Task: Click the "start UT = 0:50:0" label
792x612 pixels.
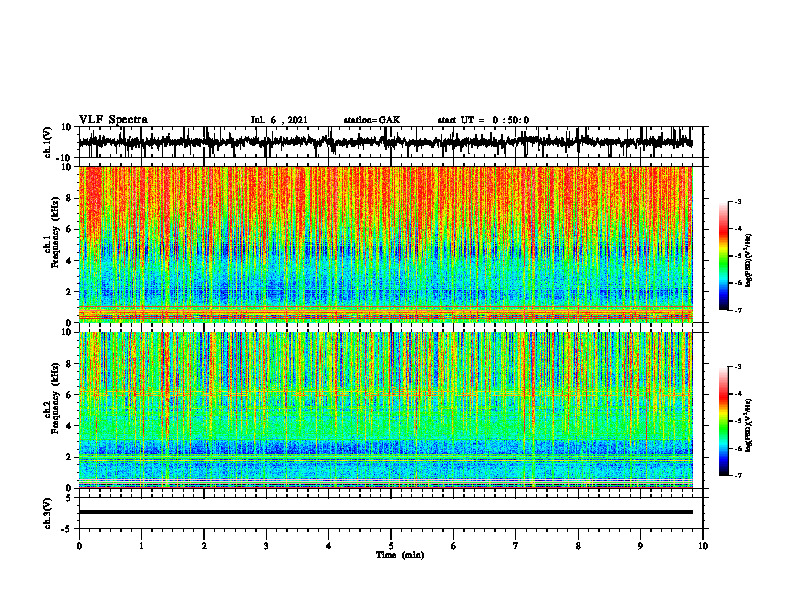Action: click(483, 120)
